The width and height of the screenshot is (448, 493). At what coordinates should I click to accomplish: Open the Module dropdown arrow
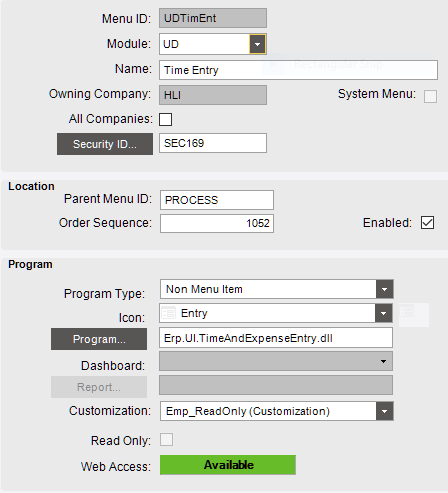pyautogui.click(x=257, y=44)
